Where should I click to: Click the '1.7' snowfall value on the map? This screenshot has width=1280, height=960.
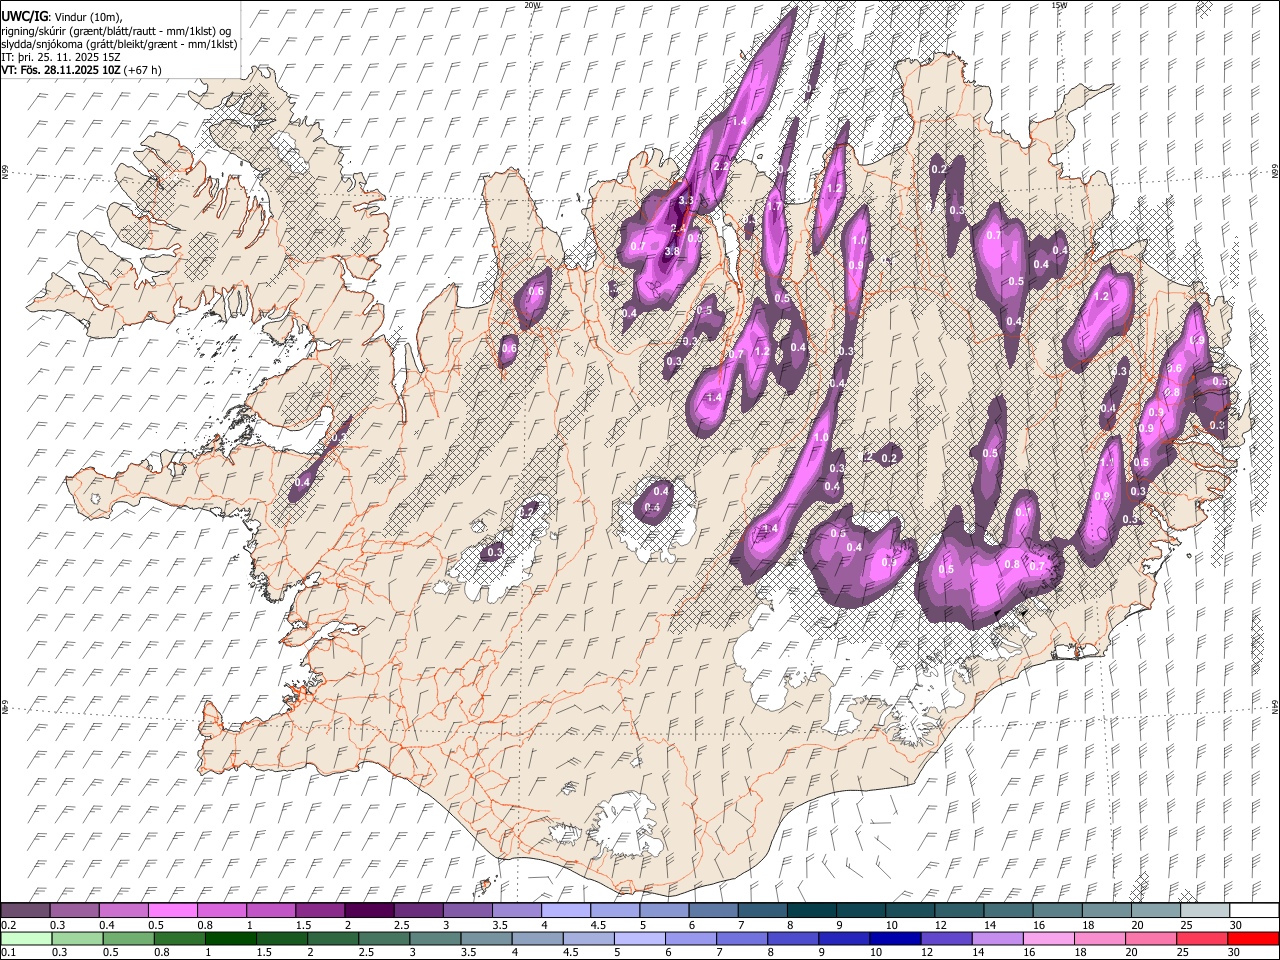click(x=774, y=206)
